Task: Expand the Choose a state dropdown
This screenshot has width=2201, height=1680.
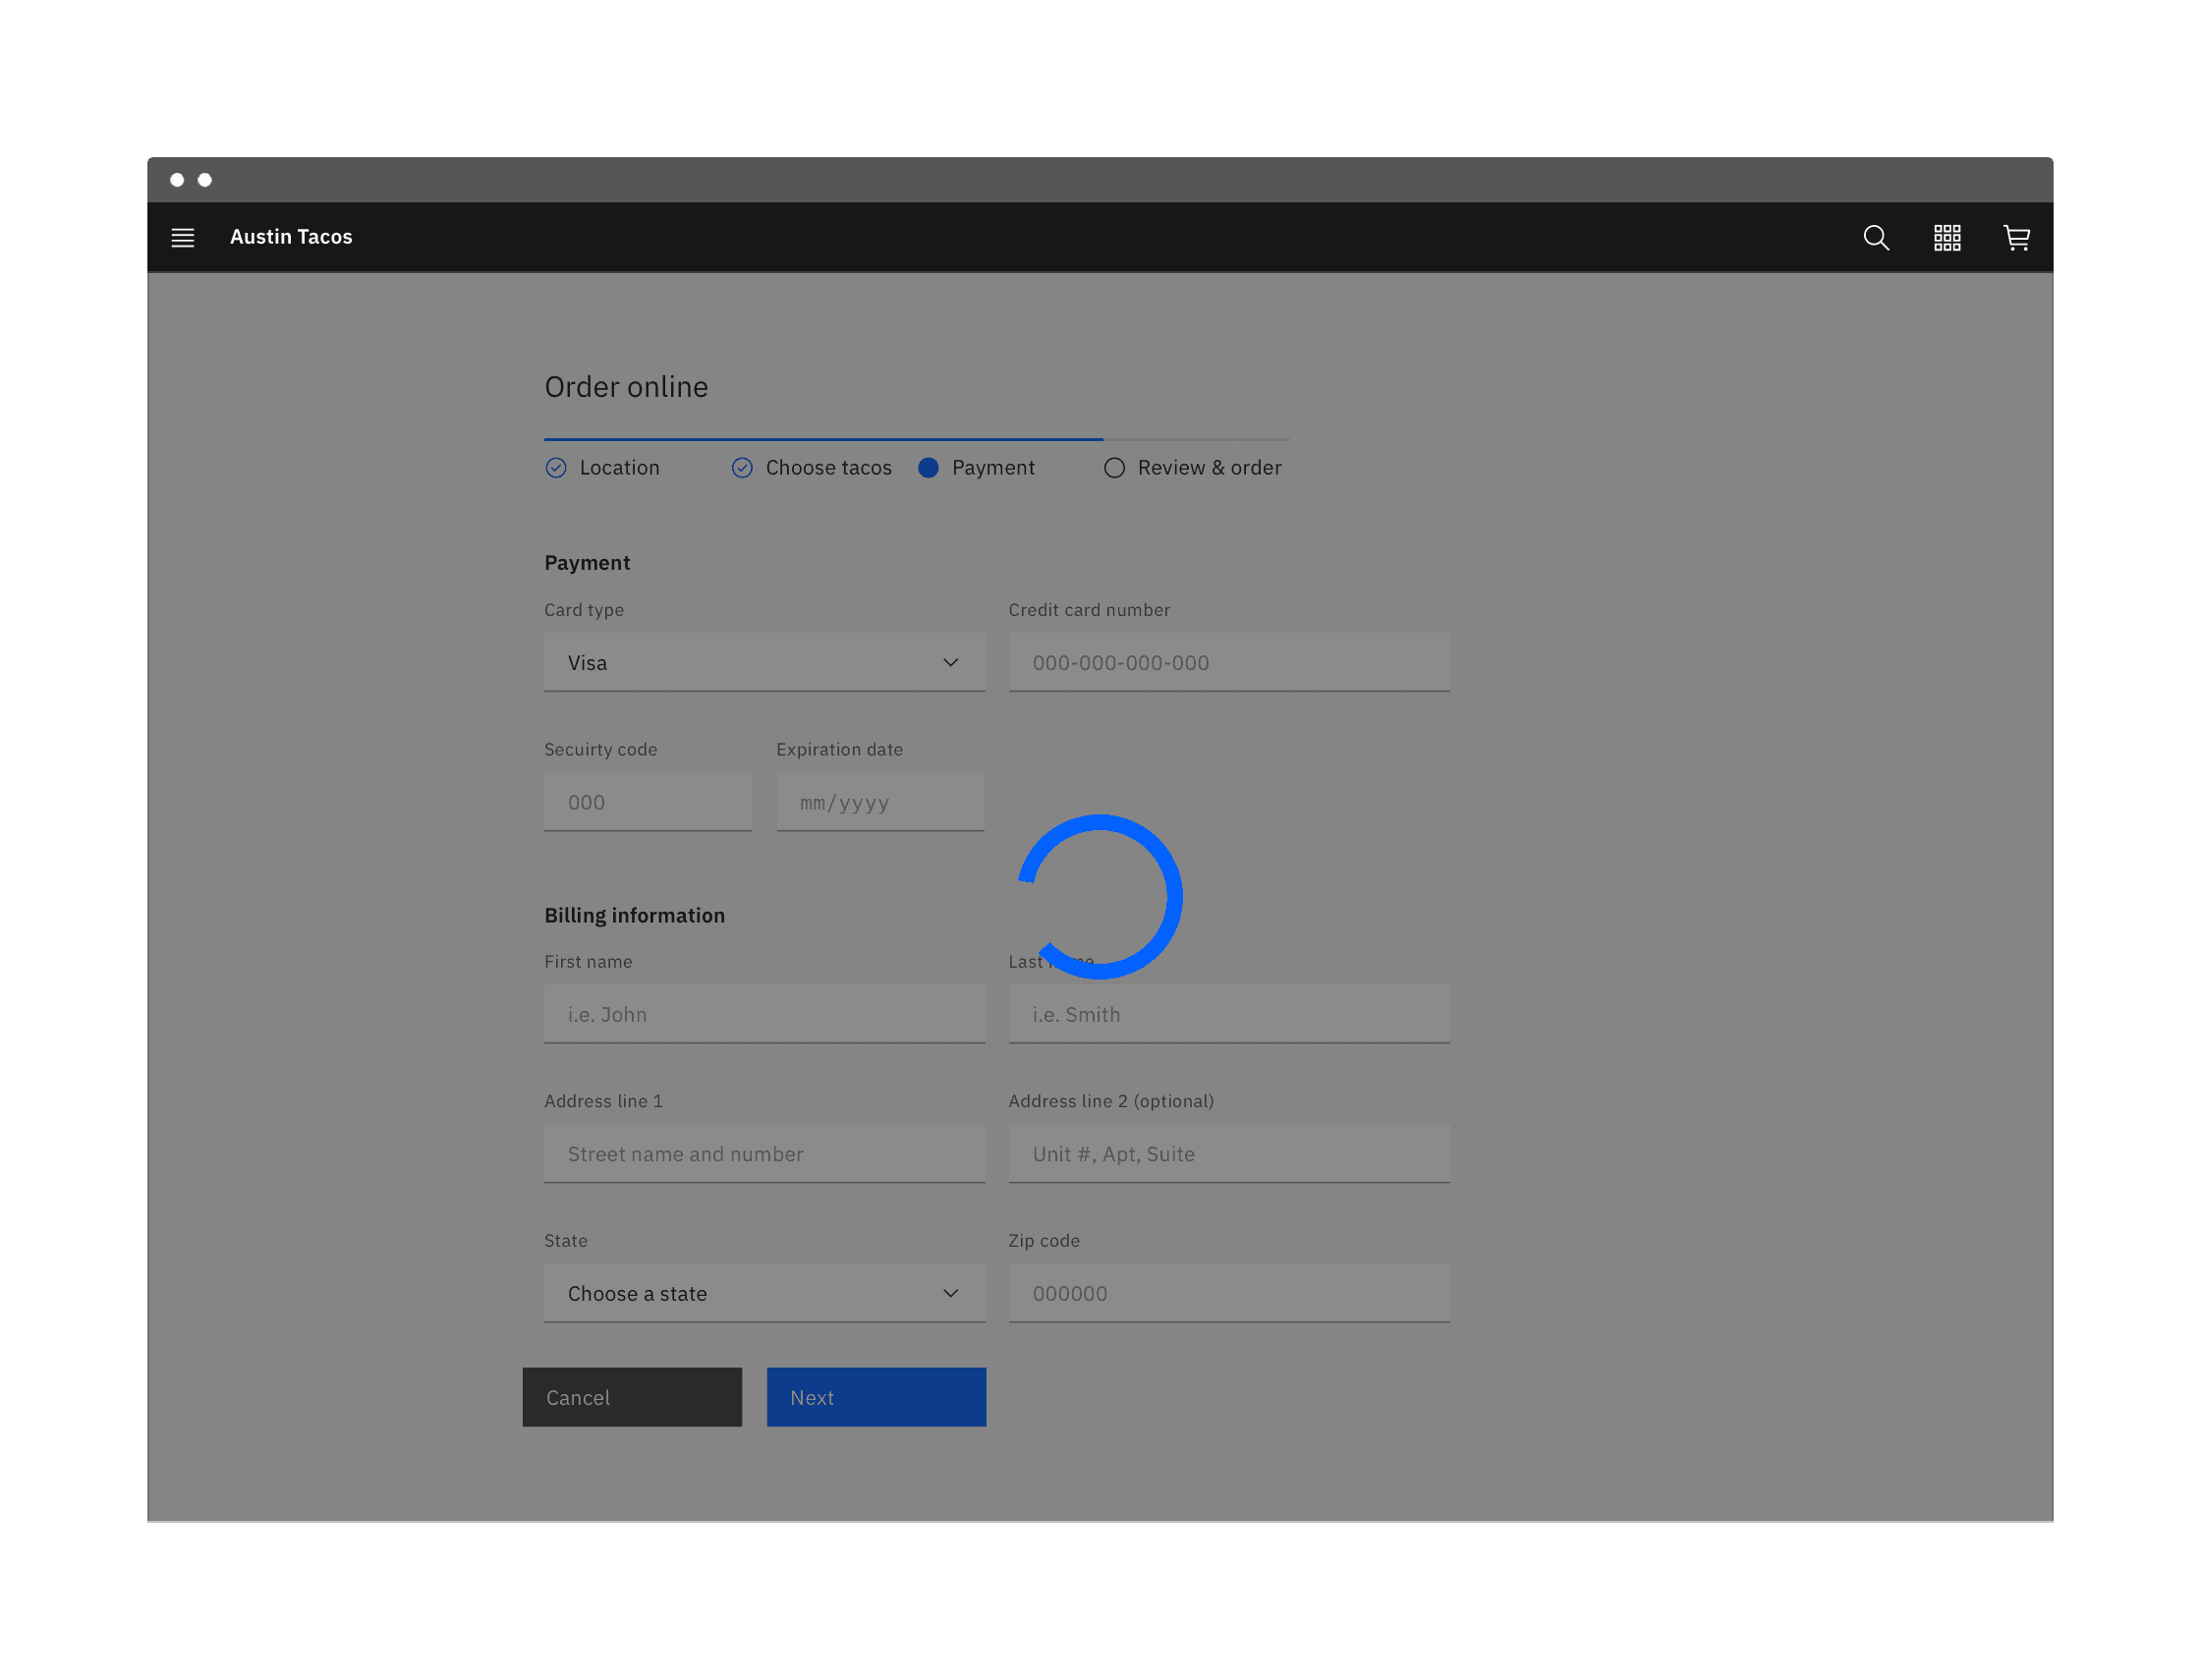Action: tap(764, 1292)
